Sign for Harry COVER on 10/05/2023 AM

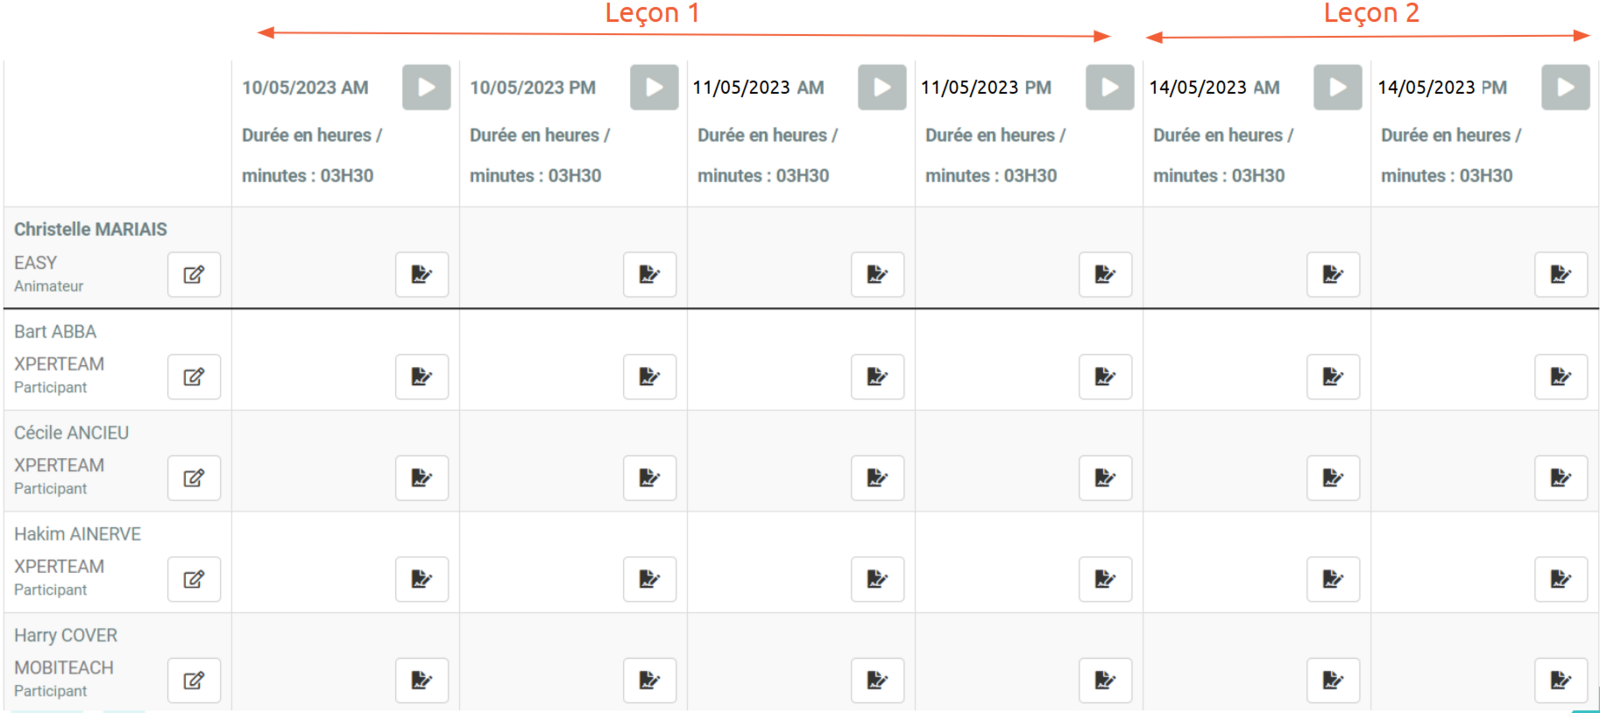click(422, 681)
